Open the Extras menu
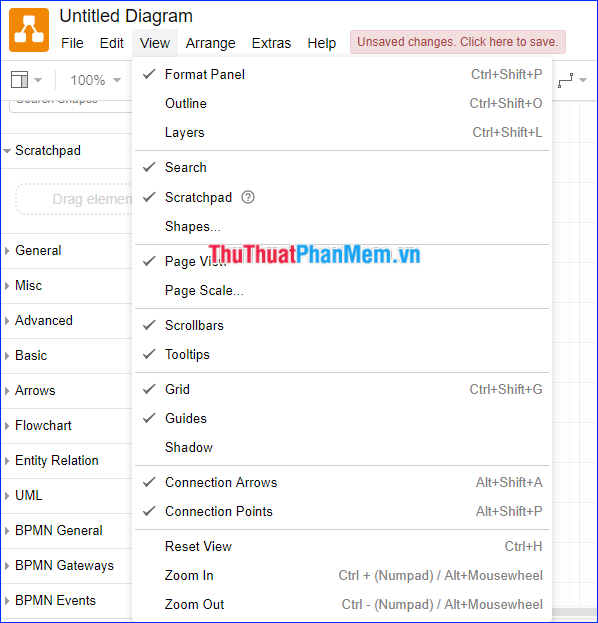 click(271, 43)
